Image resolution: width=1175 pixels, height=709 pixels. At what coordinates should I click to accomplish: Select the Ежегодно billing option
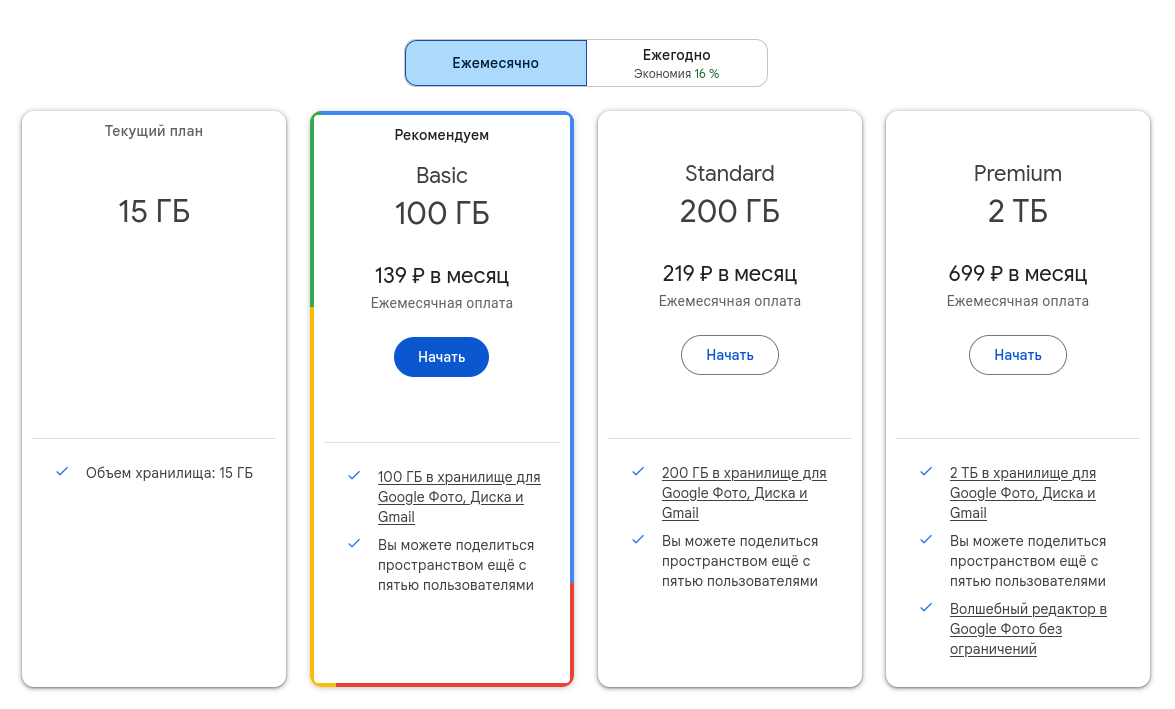coord(676,63)
